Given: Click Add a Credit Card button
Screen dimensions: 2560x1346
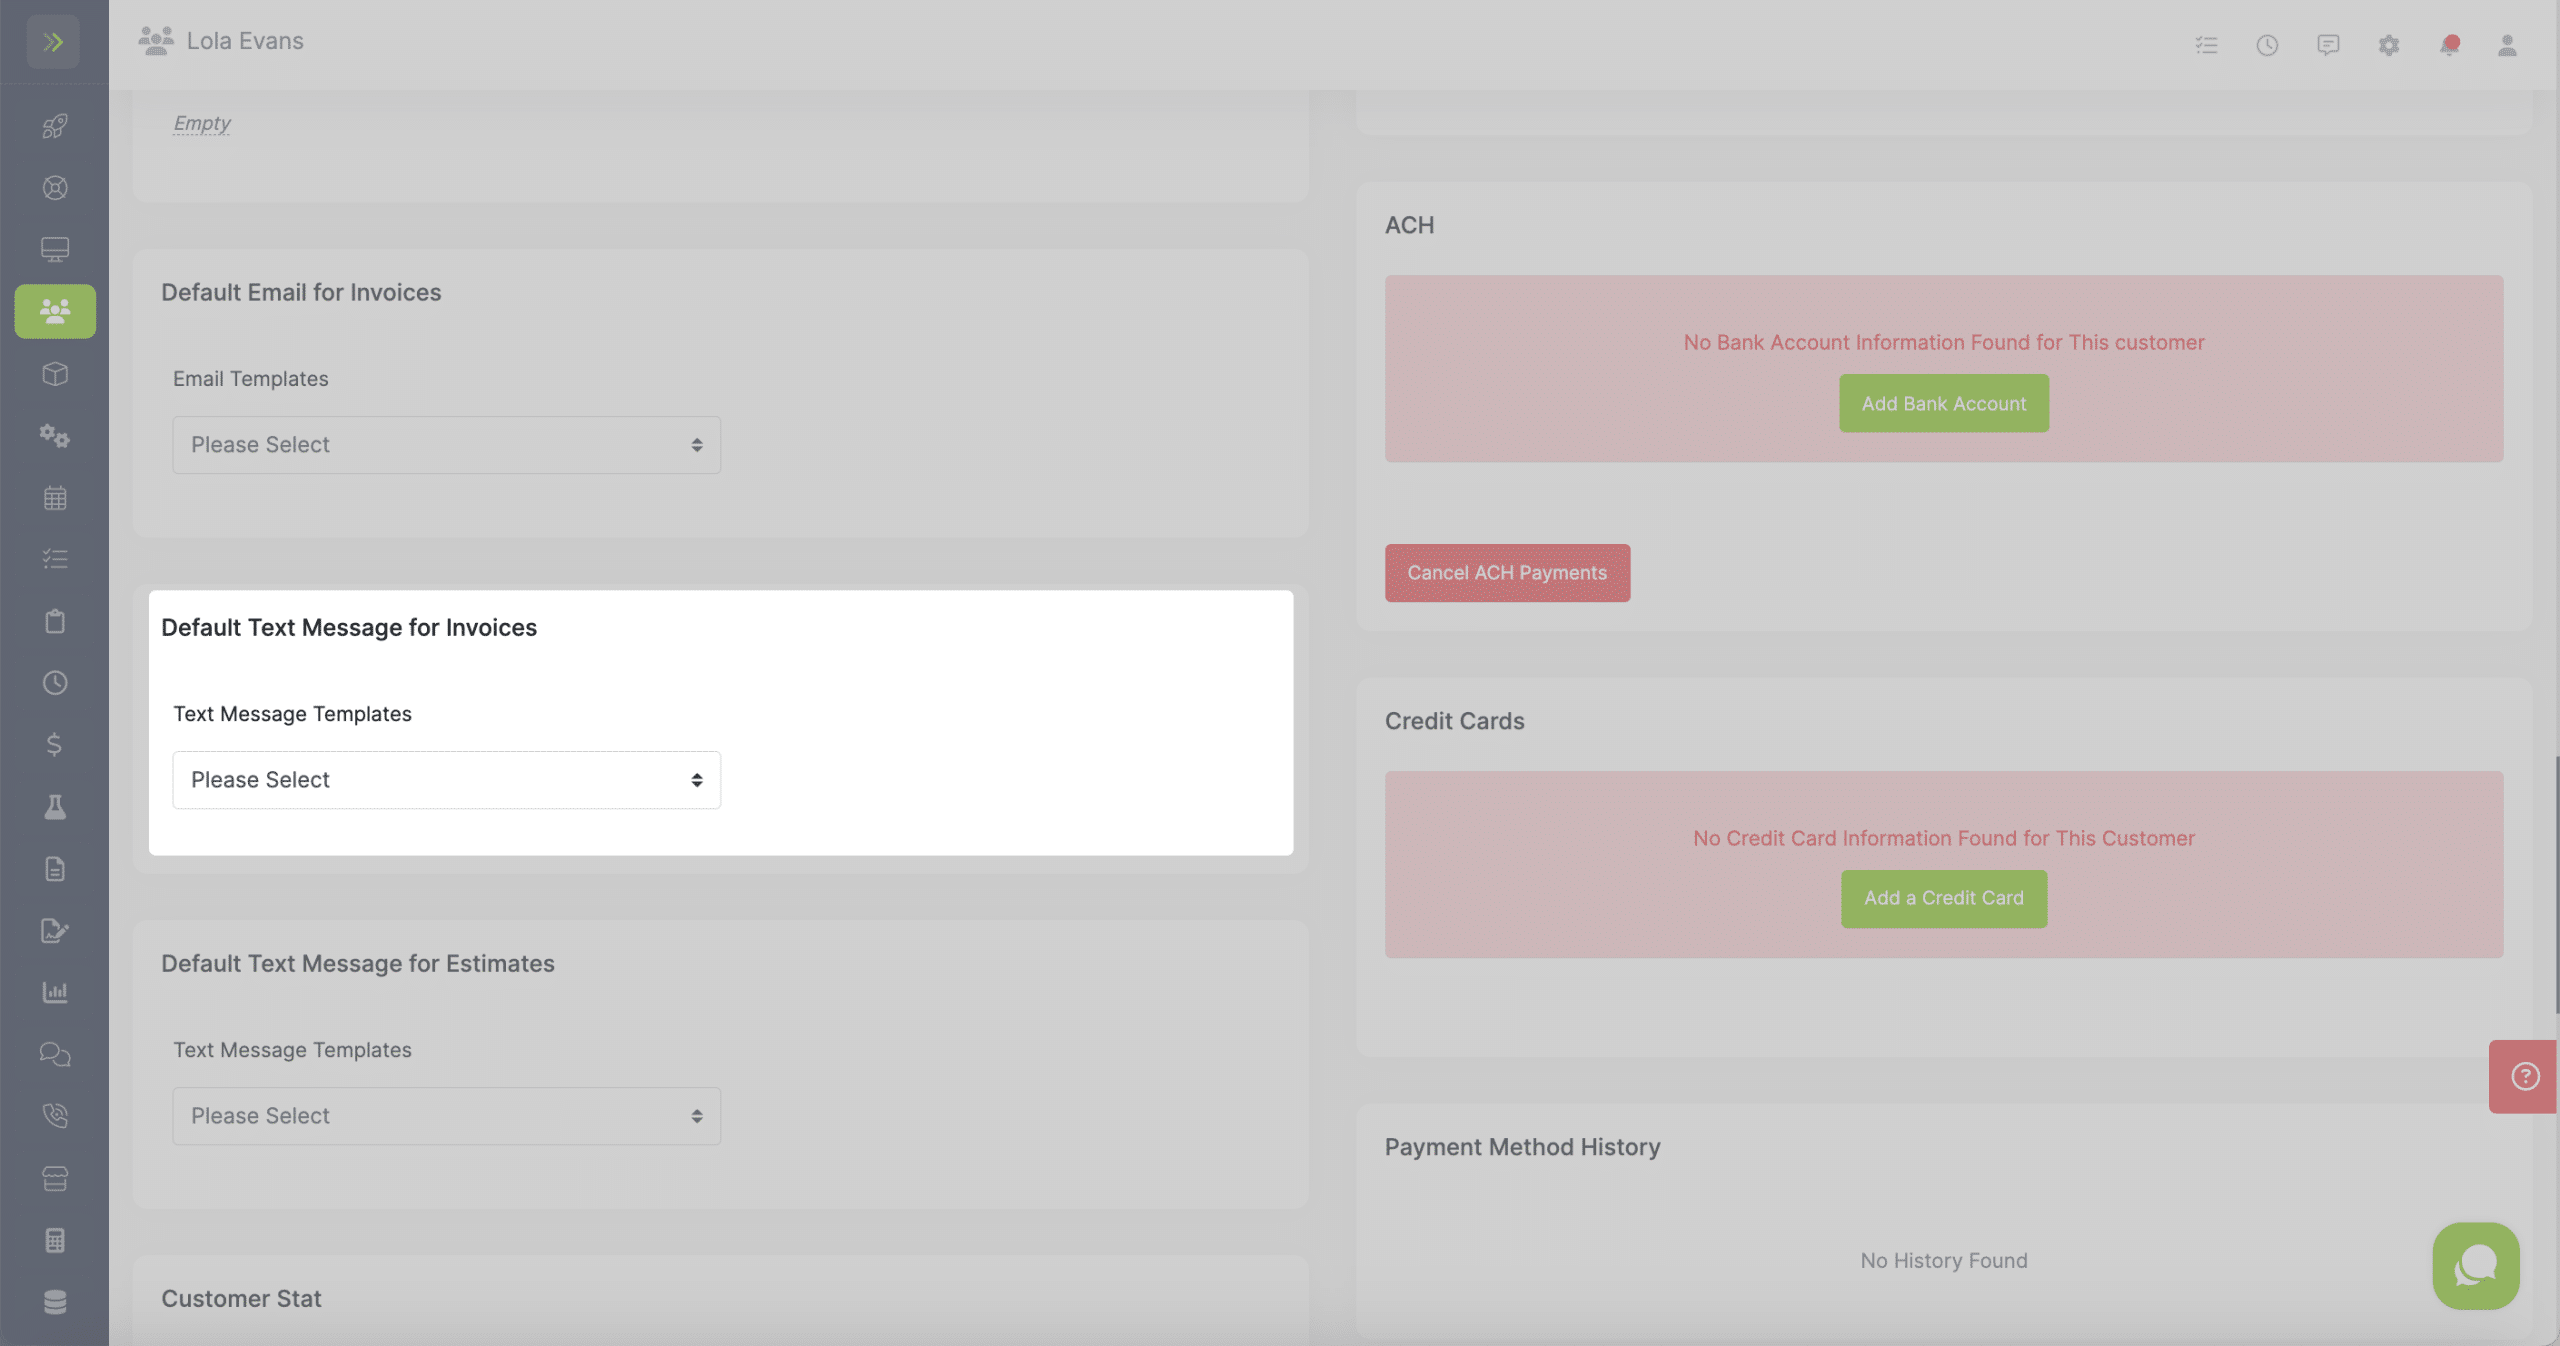Looking at the screenshot, I should click(x=1944, y=898).
